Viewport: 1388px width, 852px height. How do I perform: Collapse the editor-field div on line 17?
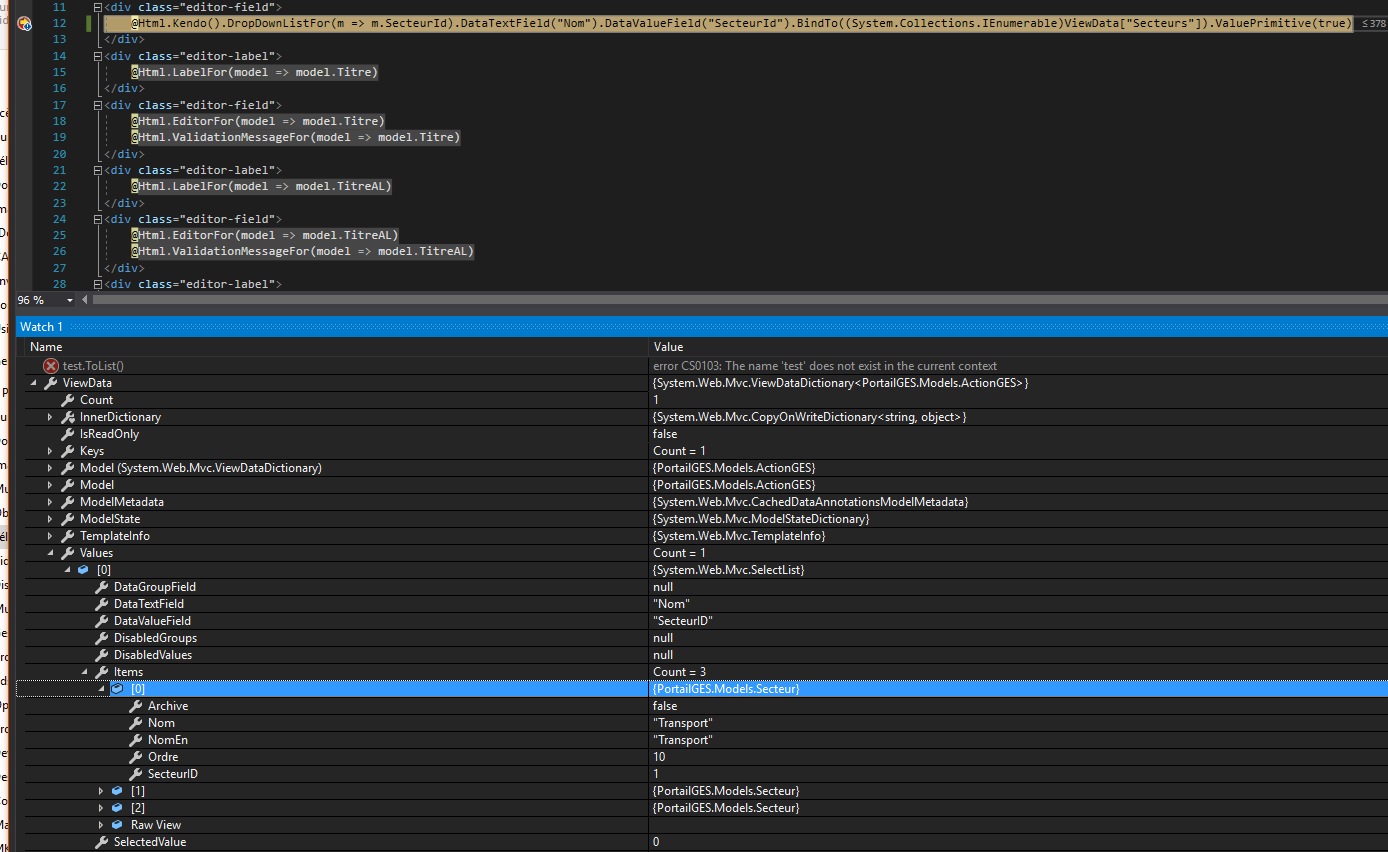pos(97,105)
